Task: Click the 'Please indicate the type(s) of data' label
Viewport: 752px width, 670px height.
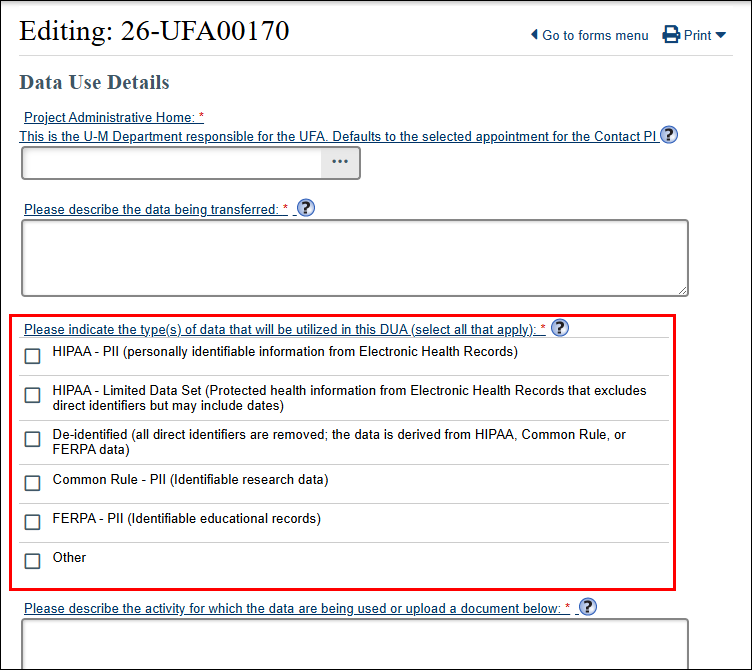Action: (285, 329)
